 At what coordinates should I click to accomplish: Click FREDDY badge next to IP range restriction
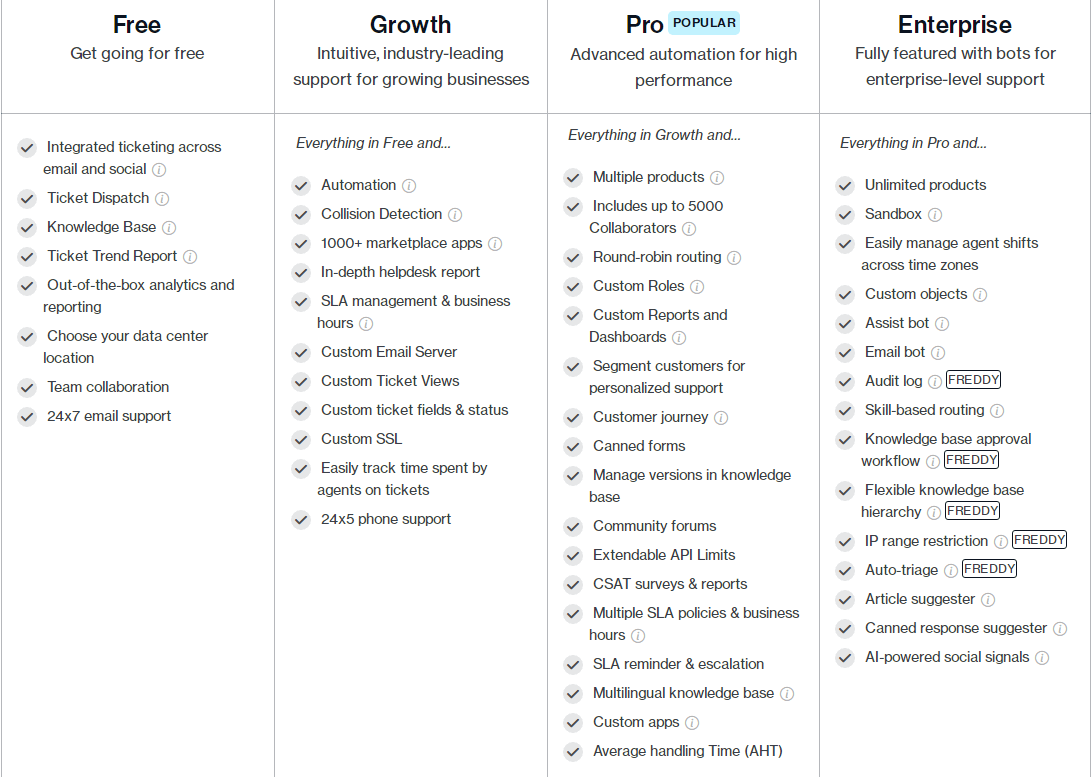[1039, 540]
